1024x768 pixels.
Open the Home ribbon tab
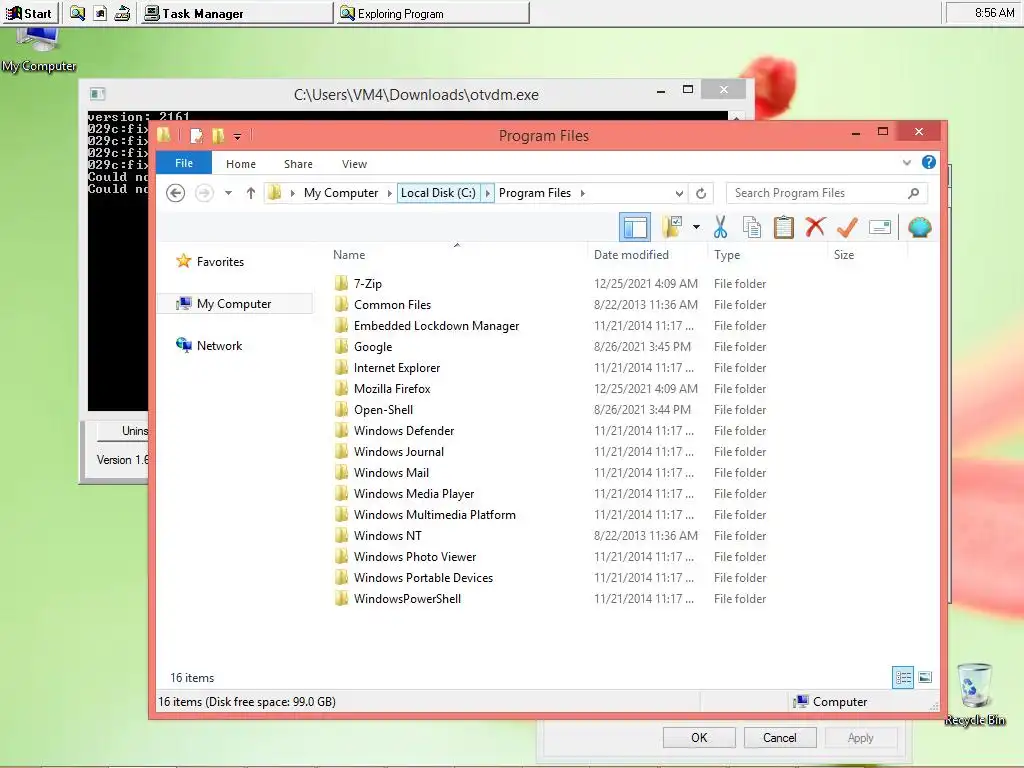coord(240,164)
